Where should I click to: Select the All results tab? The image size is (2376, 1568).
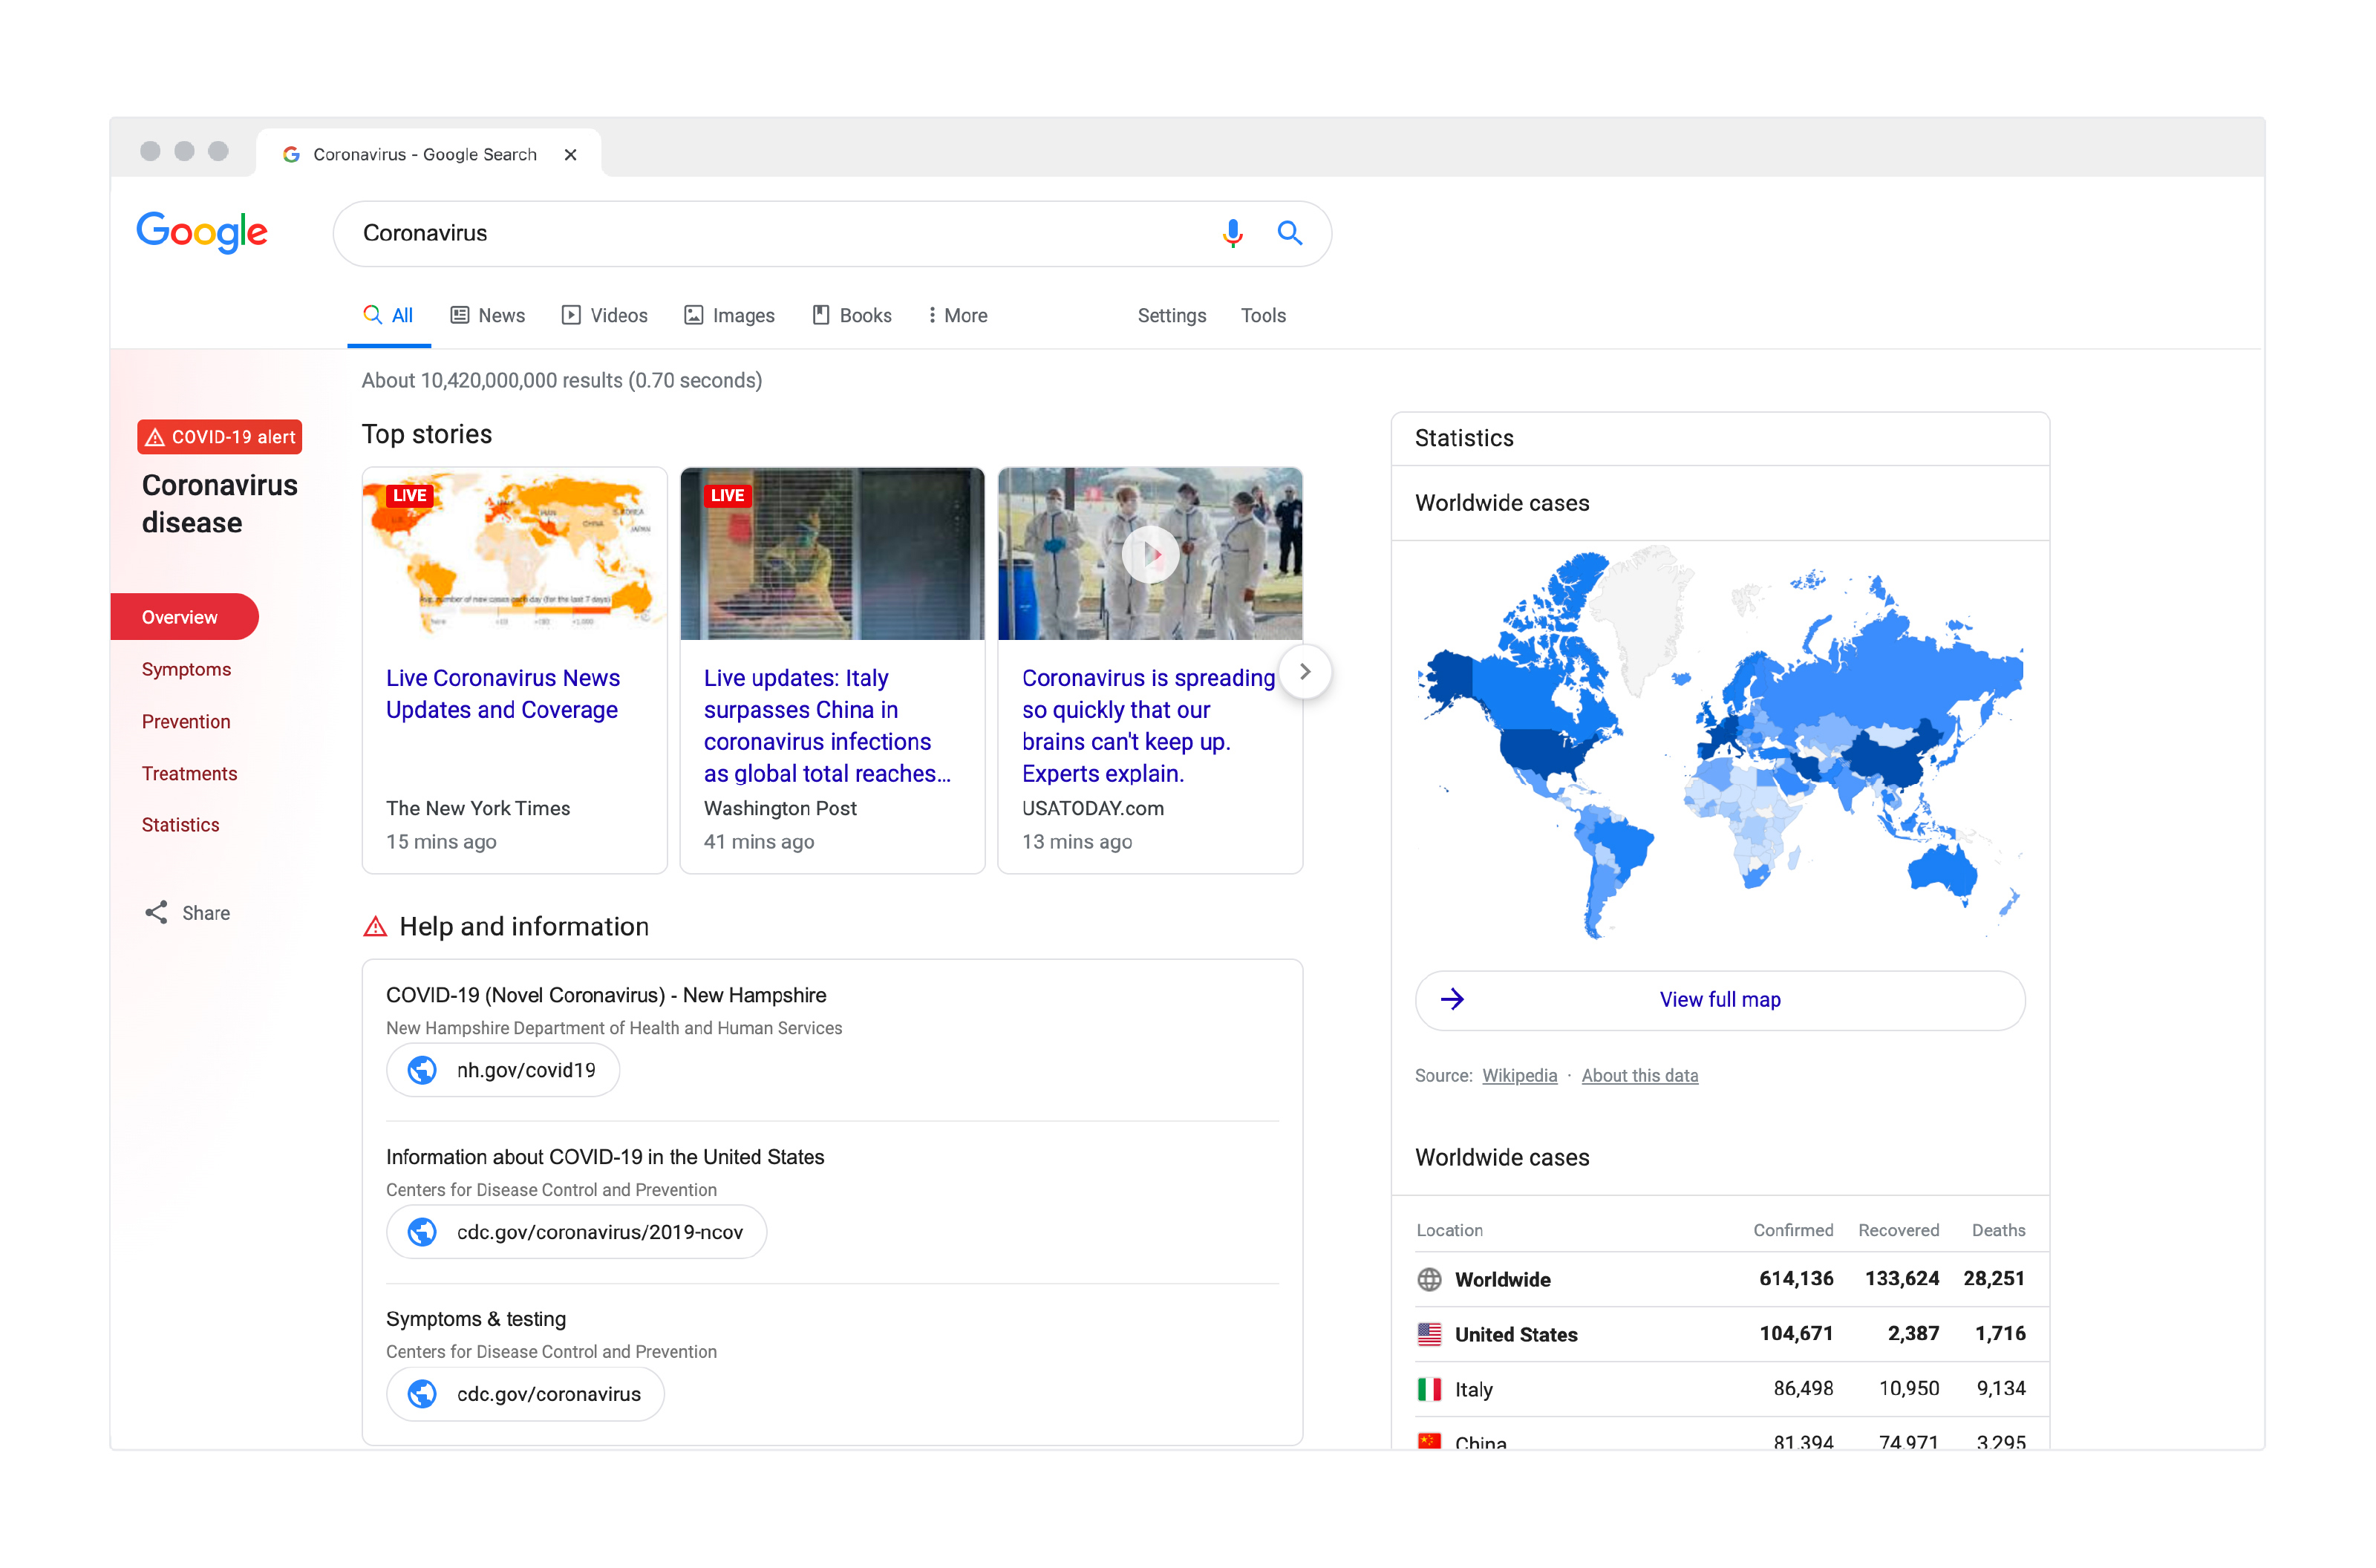coord(388,315)
